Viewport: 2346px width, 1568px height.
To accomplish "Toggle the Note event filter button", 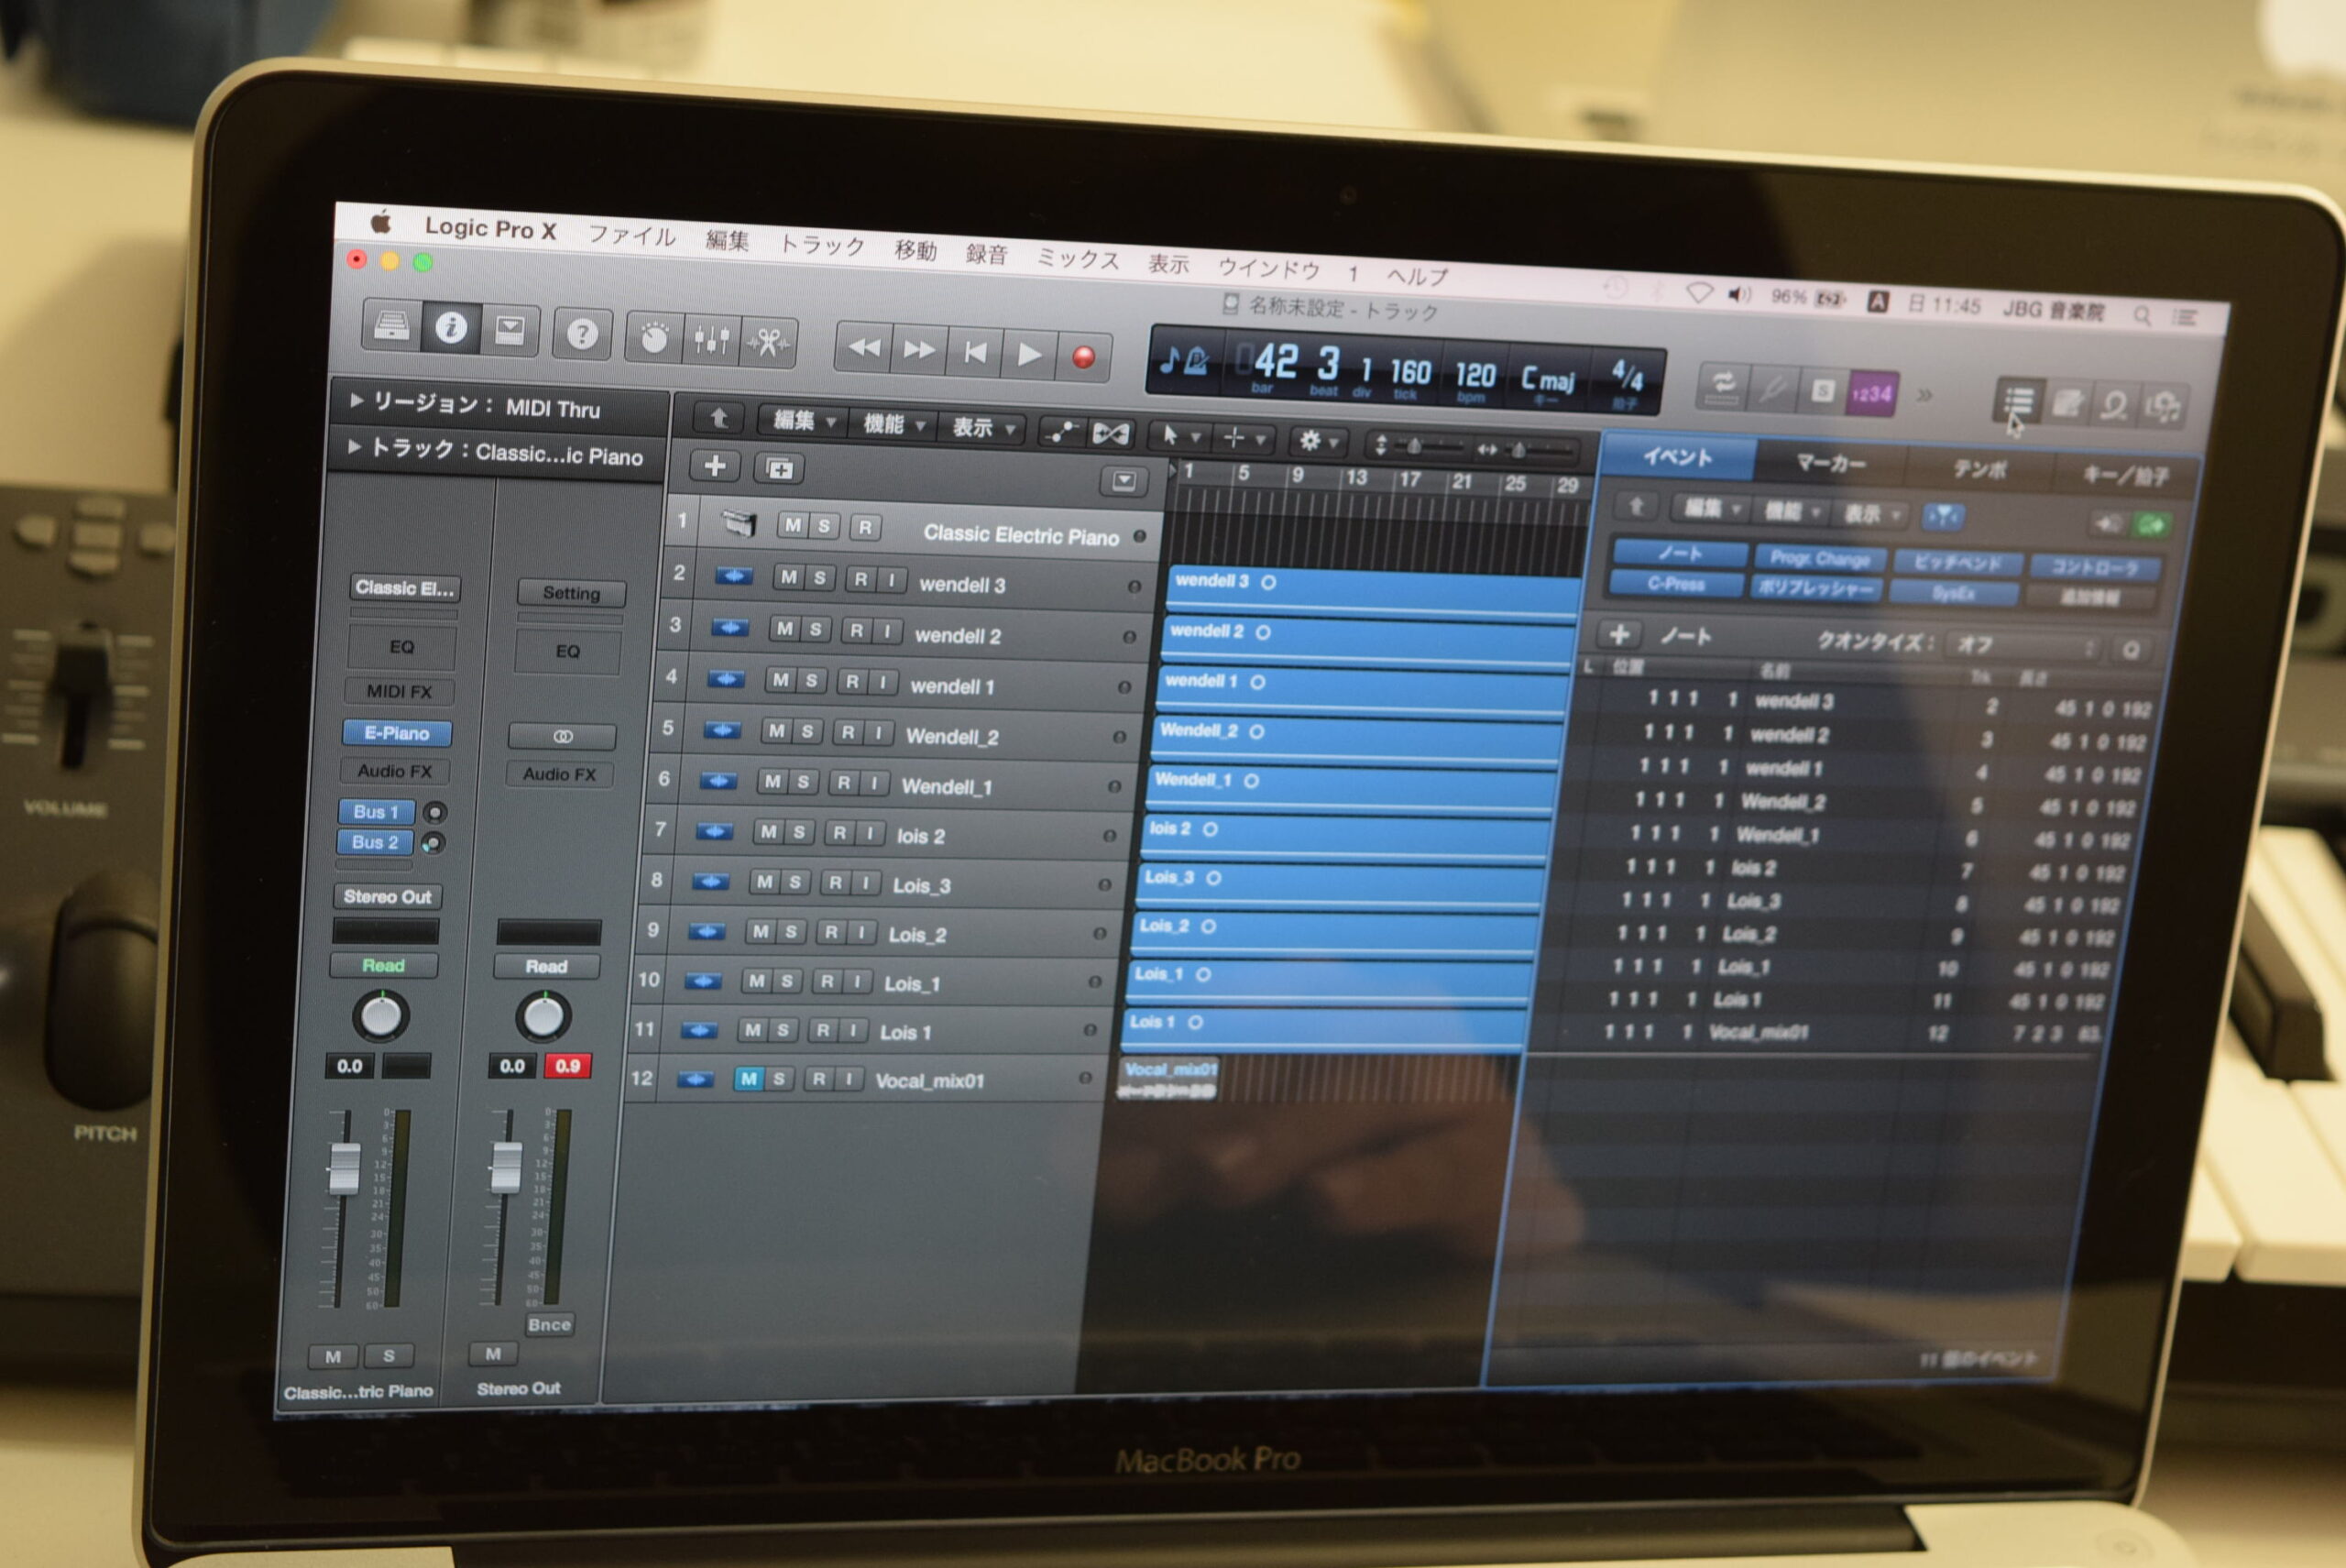I will (x=1679, y=553).
